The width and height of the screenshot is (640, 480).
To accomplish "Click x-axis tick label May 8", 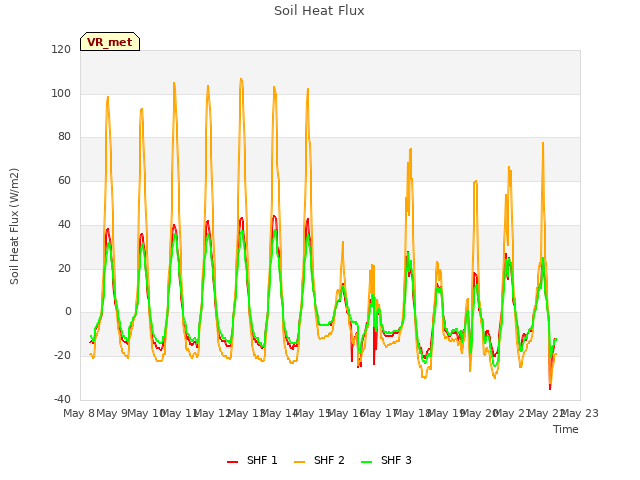I will pos(79,413).
